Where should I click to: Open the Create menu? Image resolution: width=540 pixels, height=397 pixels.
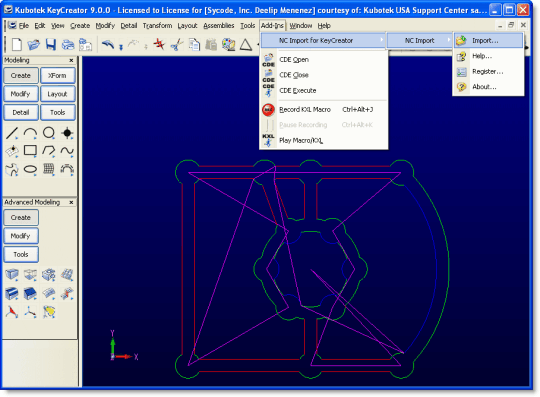click(x=80, y=25)
